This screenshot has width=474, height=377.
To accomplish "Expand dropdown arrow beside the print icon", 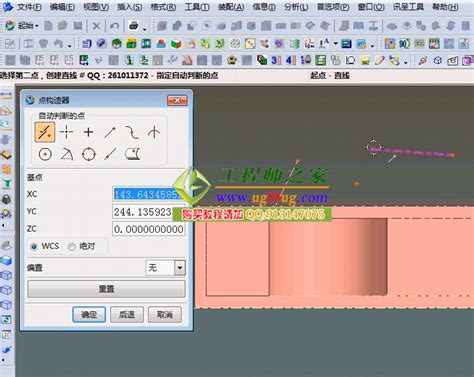I will [x=144, y=29].
